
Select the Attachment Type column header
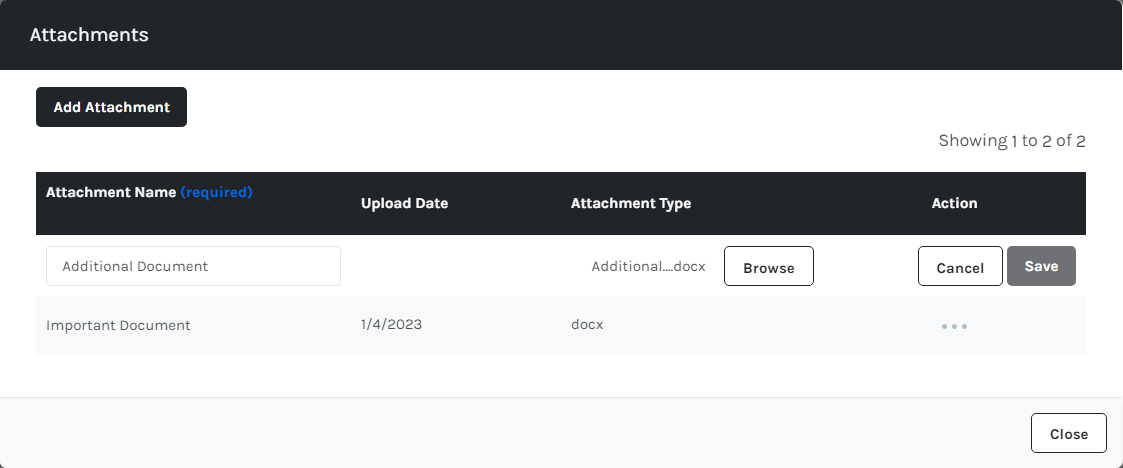click(630, 203)
